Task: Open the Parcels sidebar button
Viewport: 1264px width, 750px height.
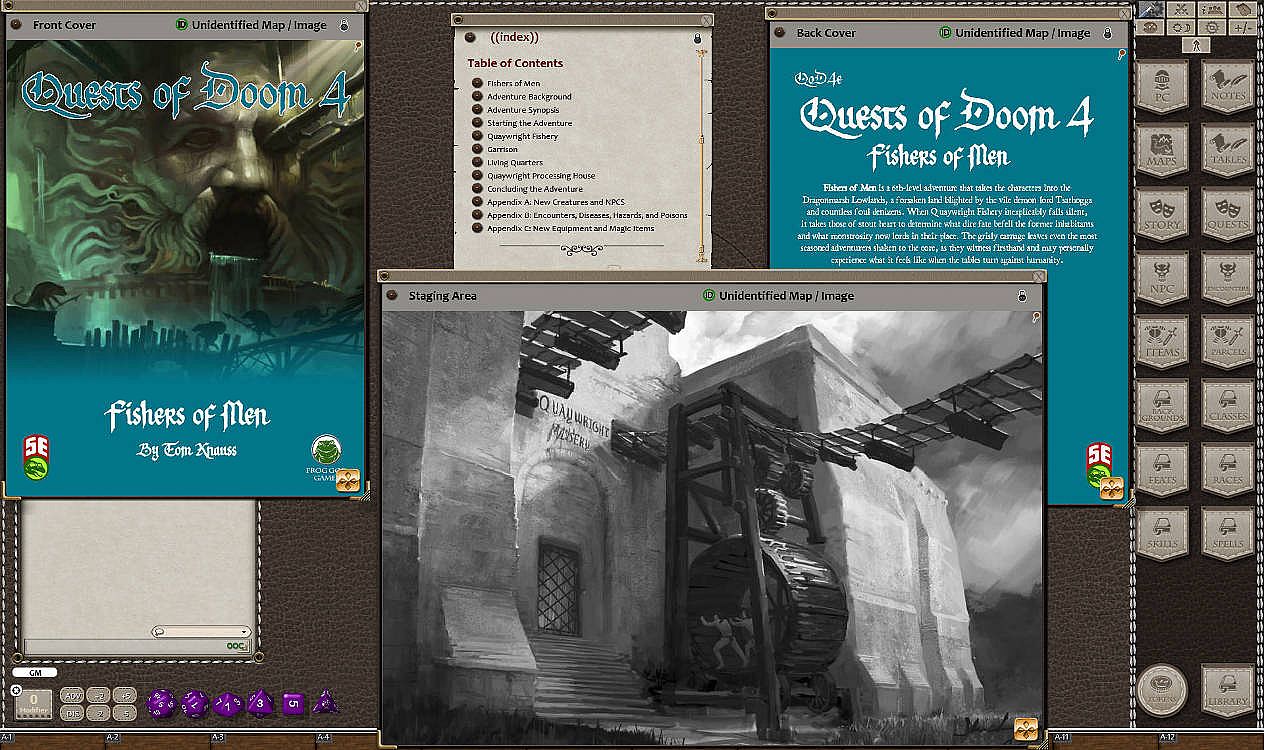Action: [1228, 342]
